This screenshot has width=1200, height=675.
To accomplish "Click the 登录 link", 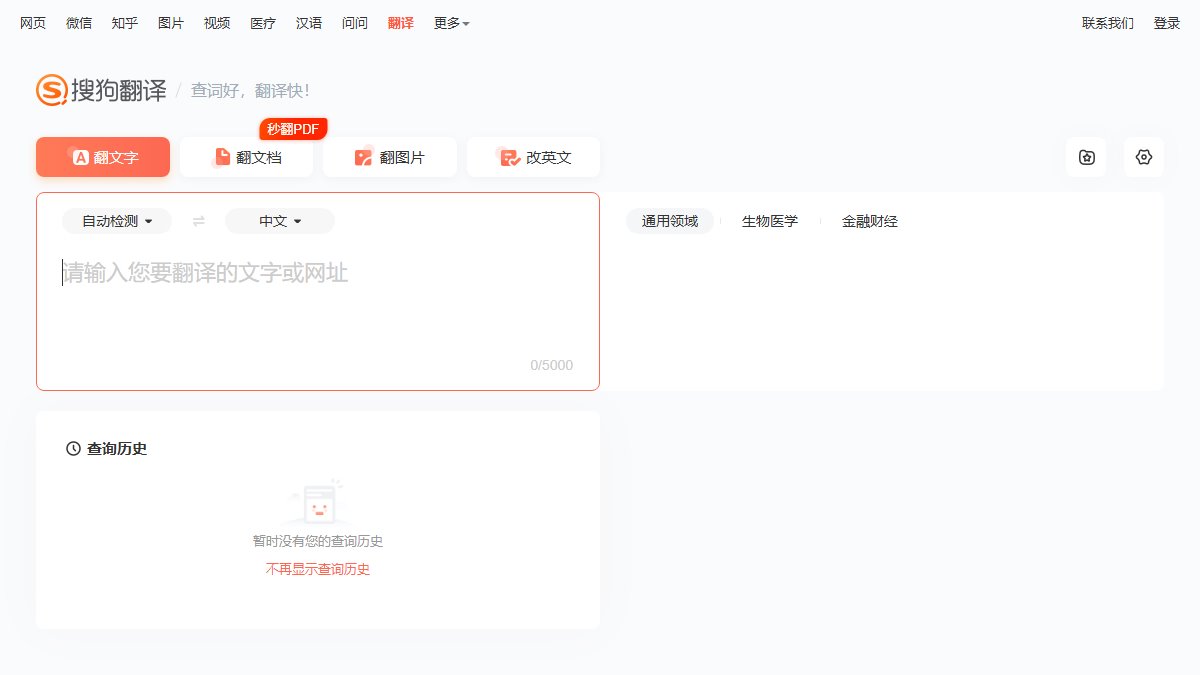I will coord(1167,23).
